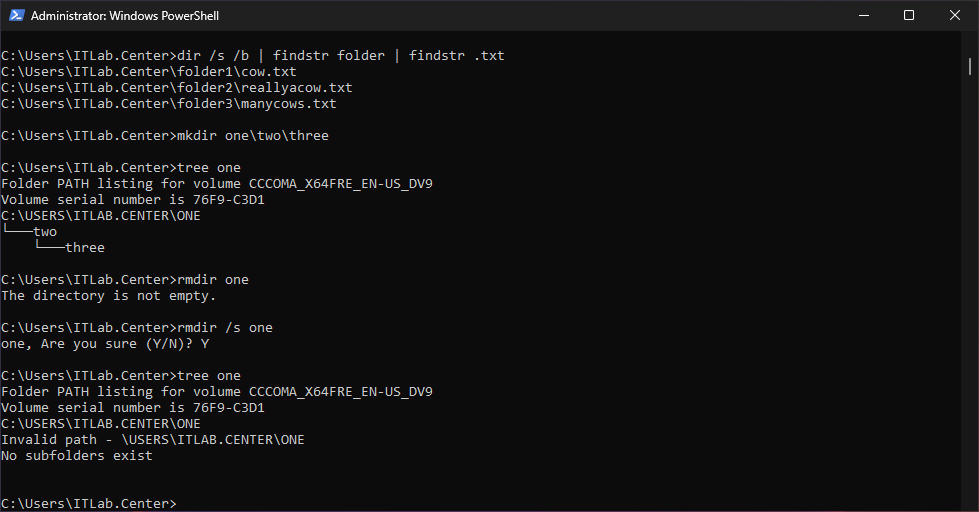The image size is (979, 512).
Task: Minimize the PowerShell window
Action: [862, 16]
